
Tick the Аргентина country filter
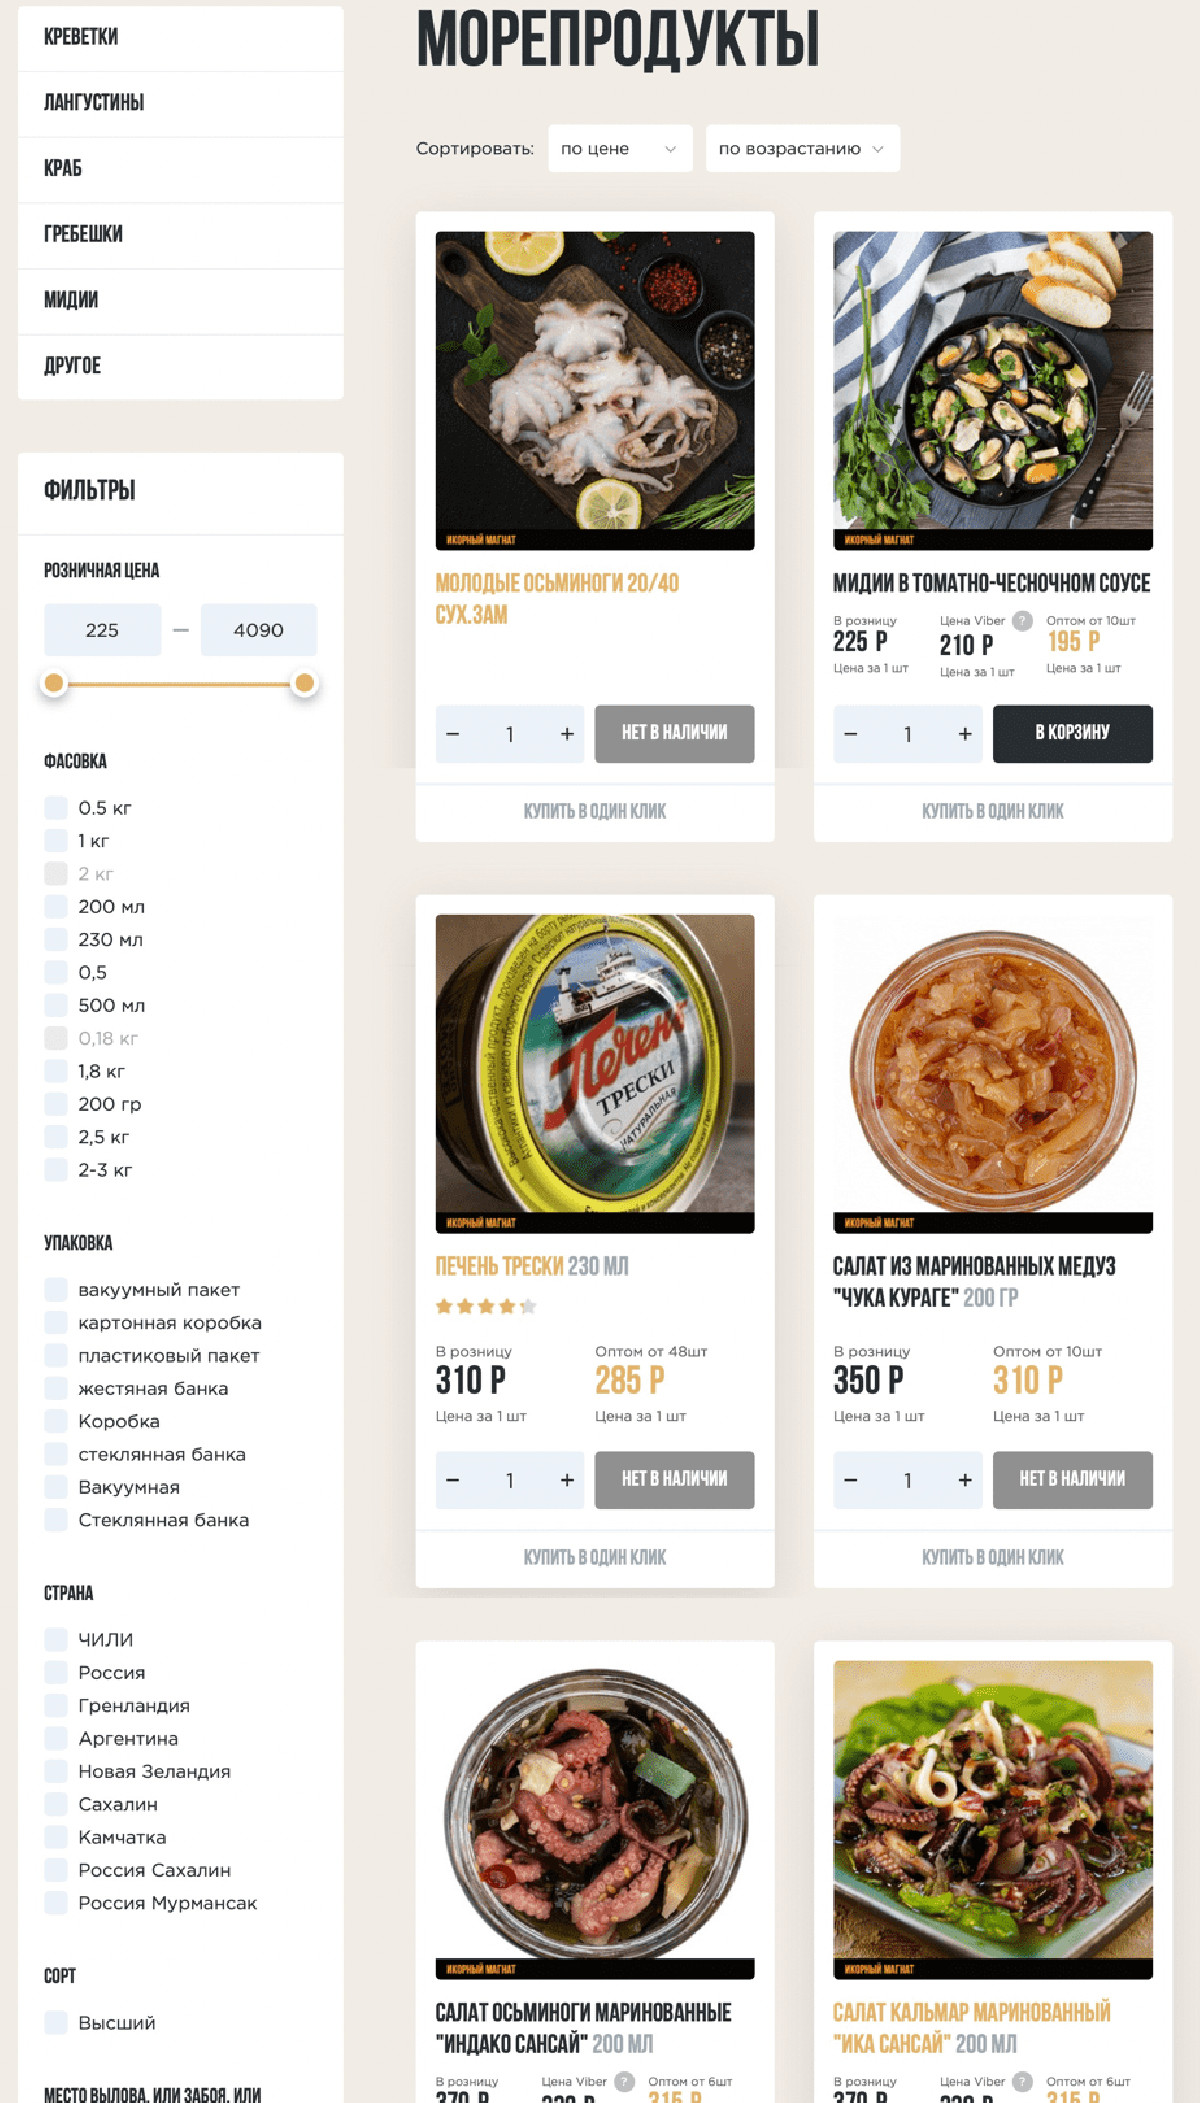pos(56,1739)
